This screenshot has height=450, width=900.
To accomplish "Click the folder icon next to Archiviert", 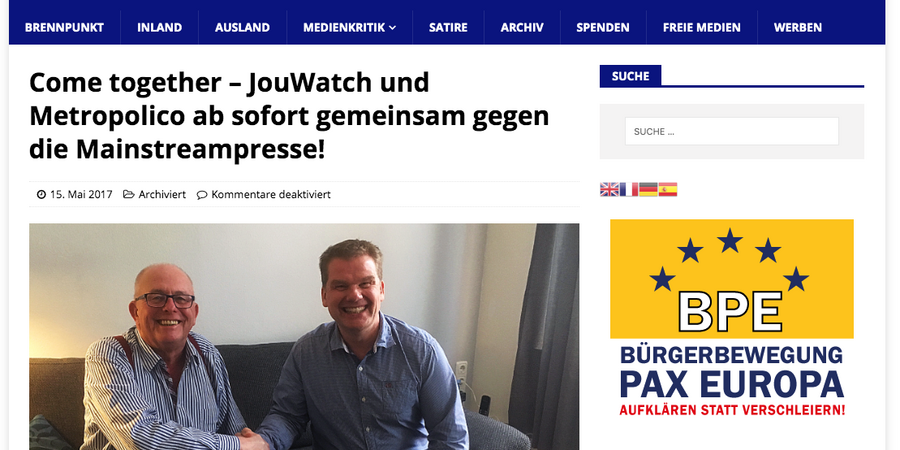I will point(129,195).
